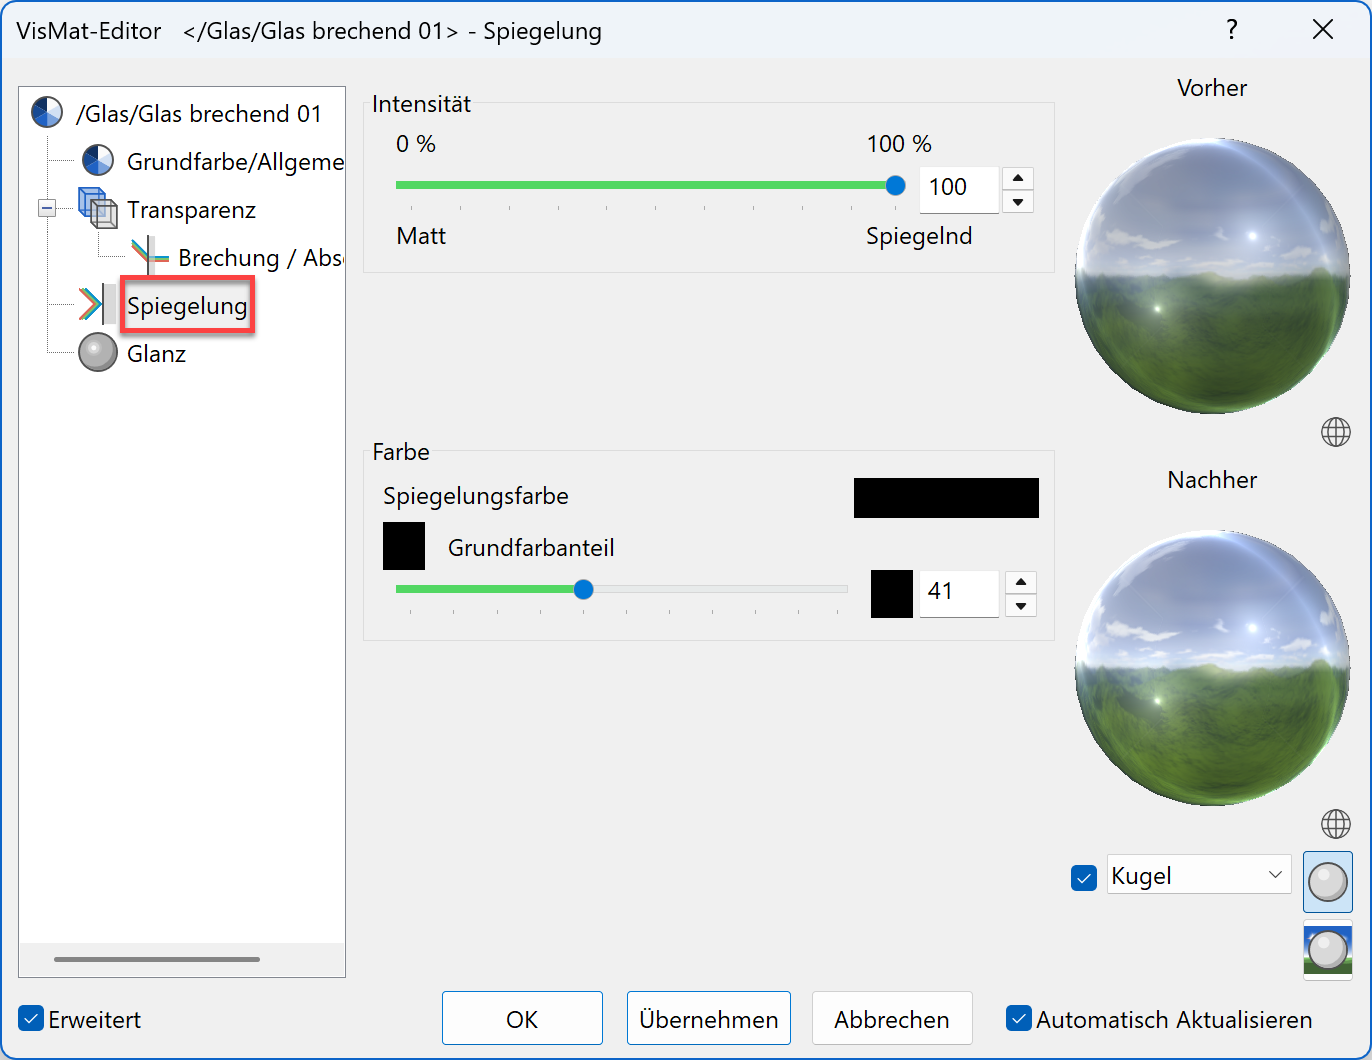Click the landscape sphere preview thumbnail

[1328, 950]
